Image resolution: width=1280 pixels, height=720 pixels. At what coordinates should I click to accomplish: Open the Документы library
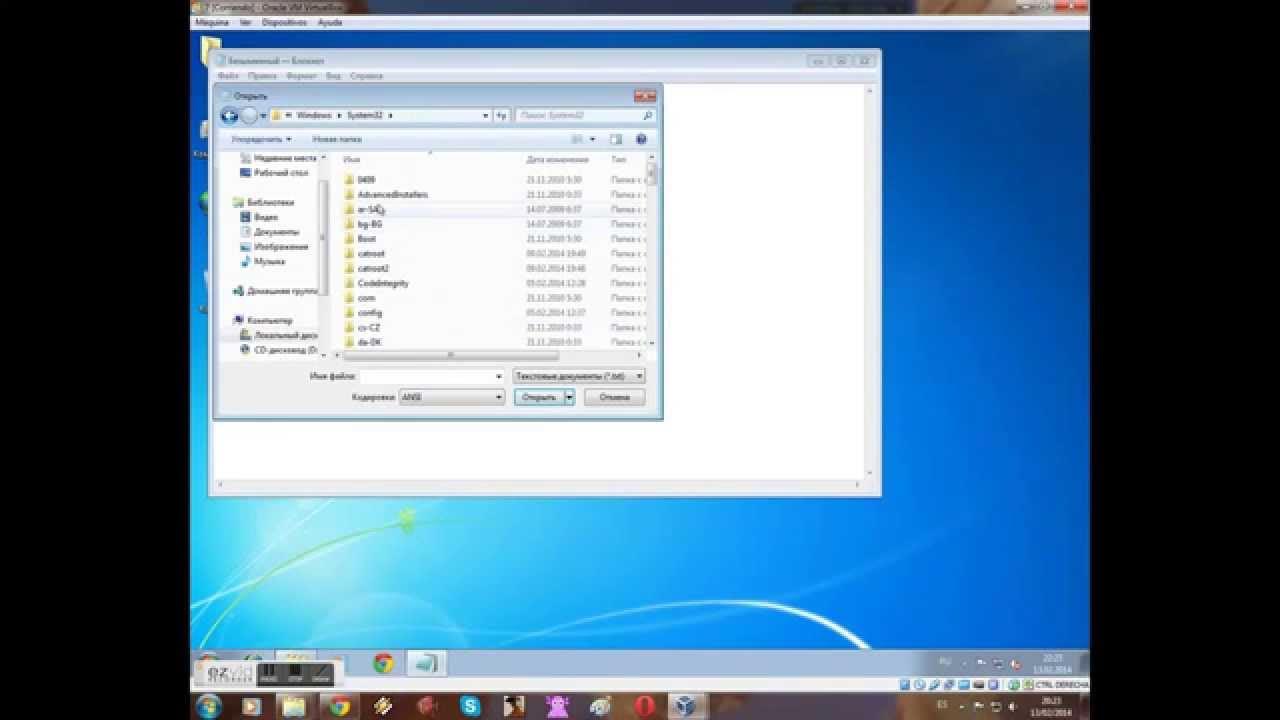270,232
